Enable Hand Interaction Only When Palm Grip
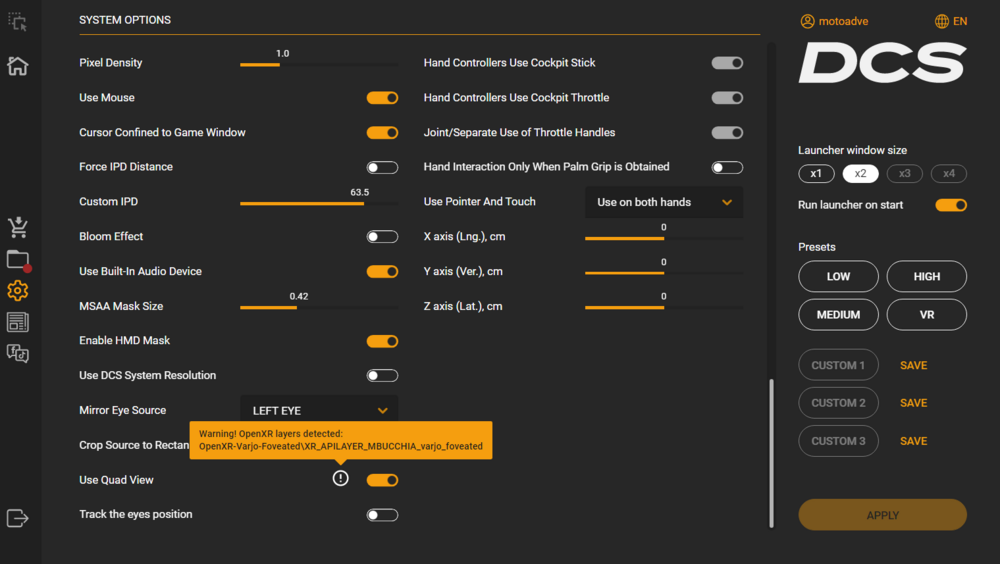 click(x=727, y=167)
